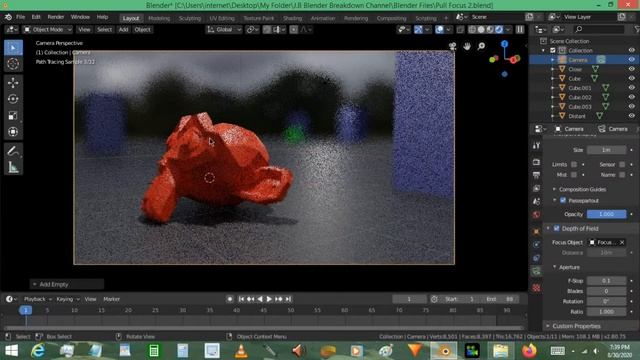
Task: Open the Object Data camera properties tab
Action: pos(536,271)
